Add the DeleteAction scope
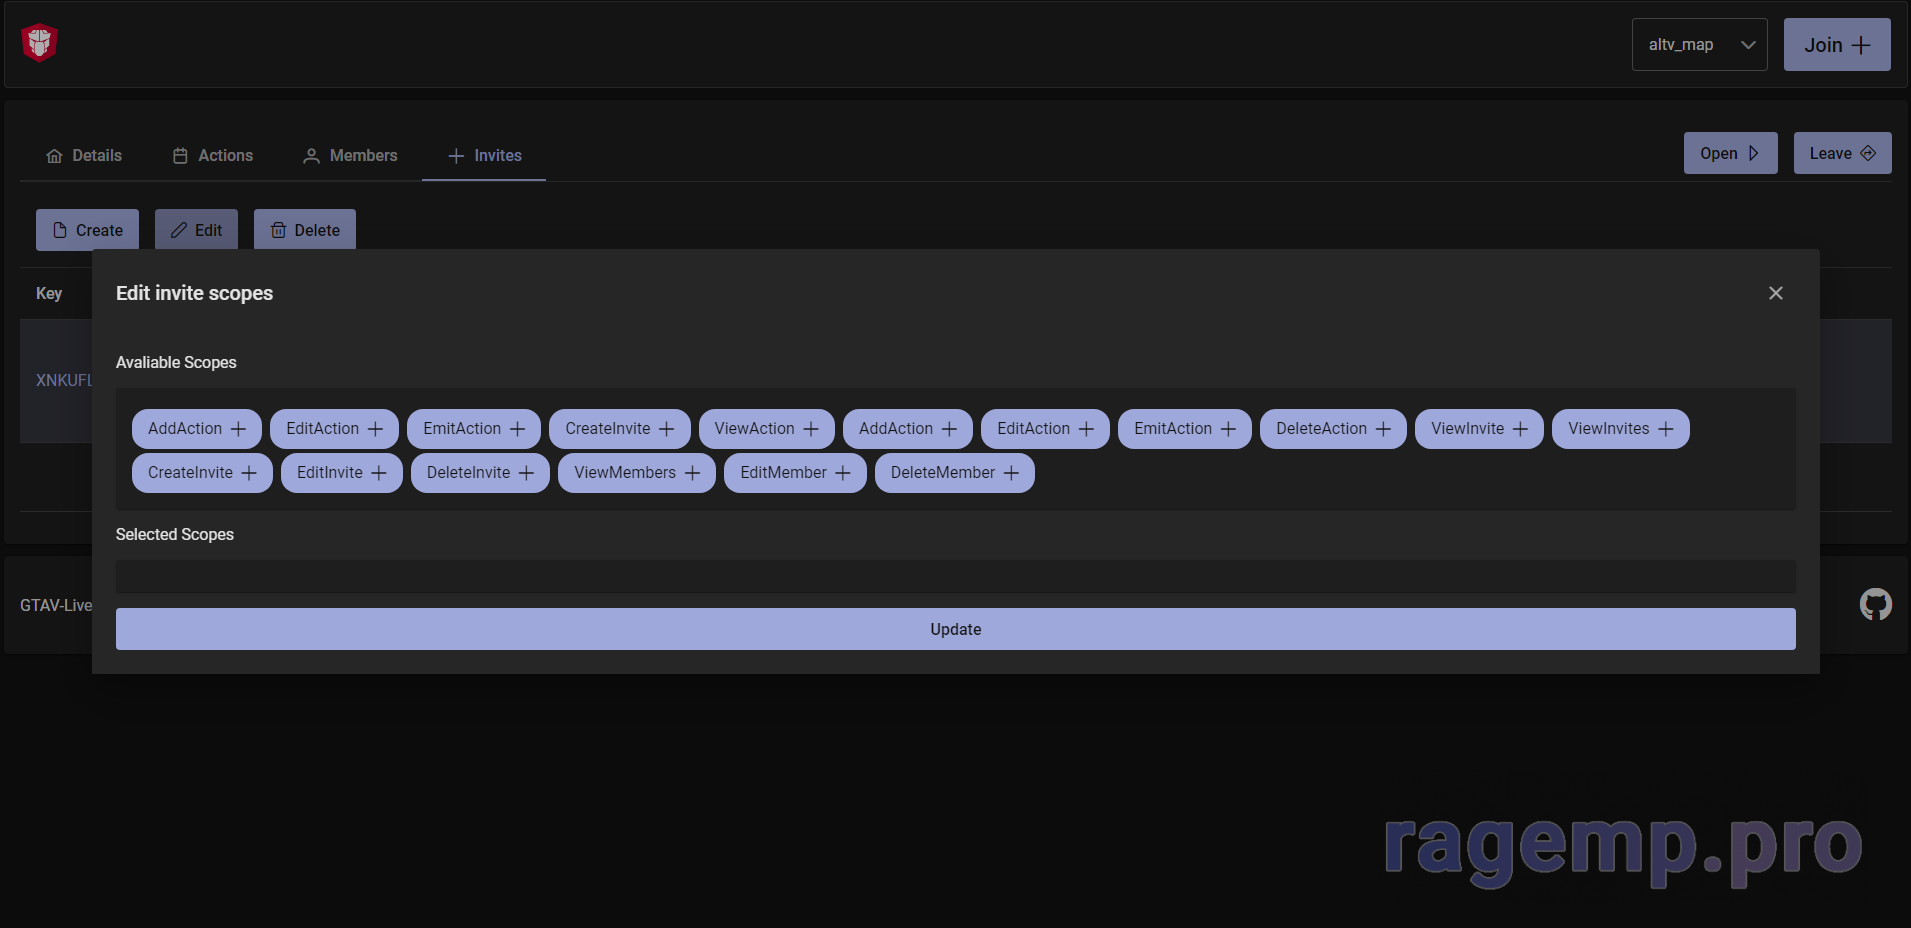This screenshot has width=1911, height=928. tap(1333, 429)
